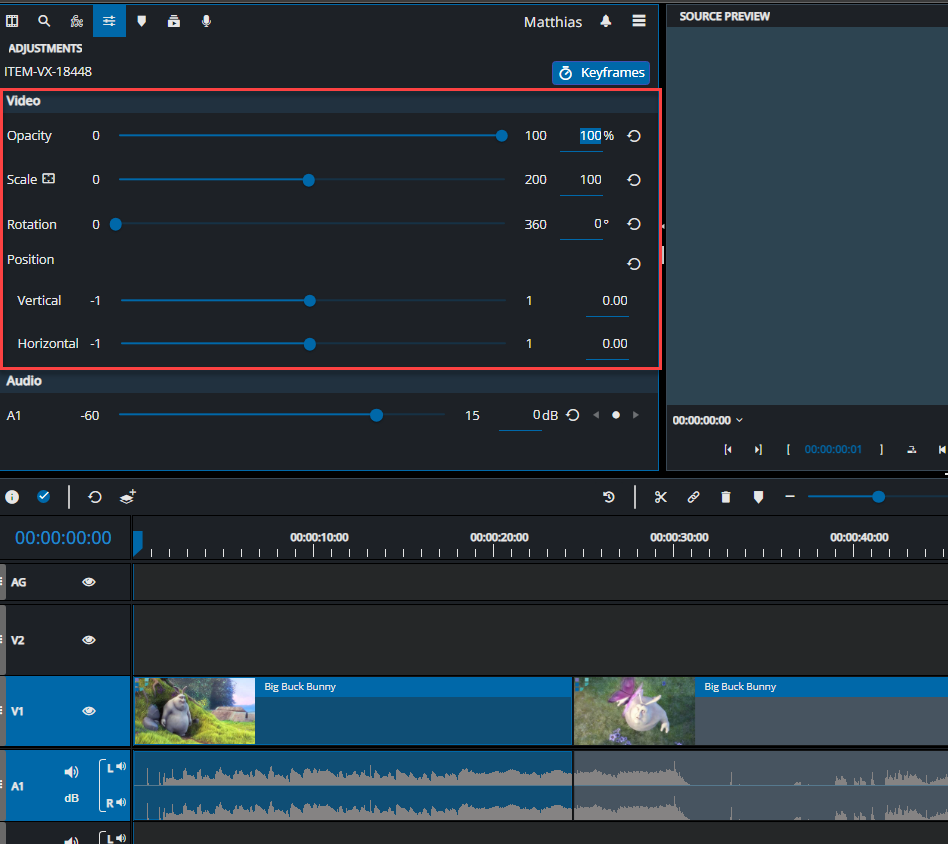Delete selection with the trash icon

tap(726, 497)
